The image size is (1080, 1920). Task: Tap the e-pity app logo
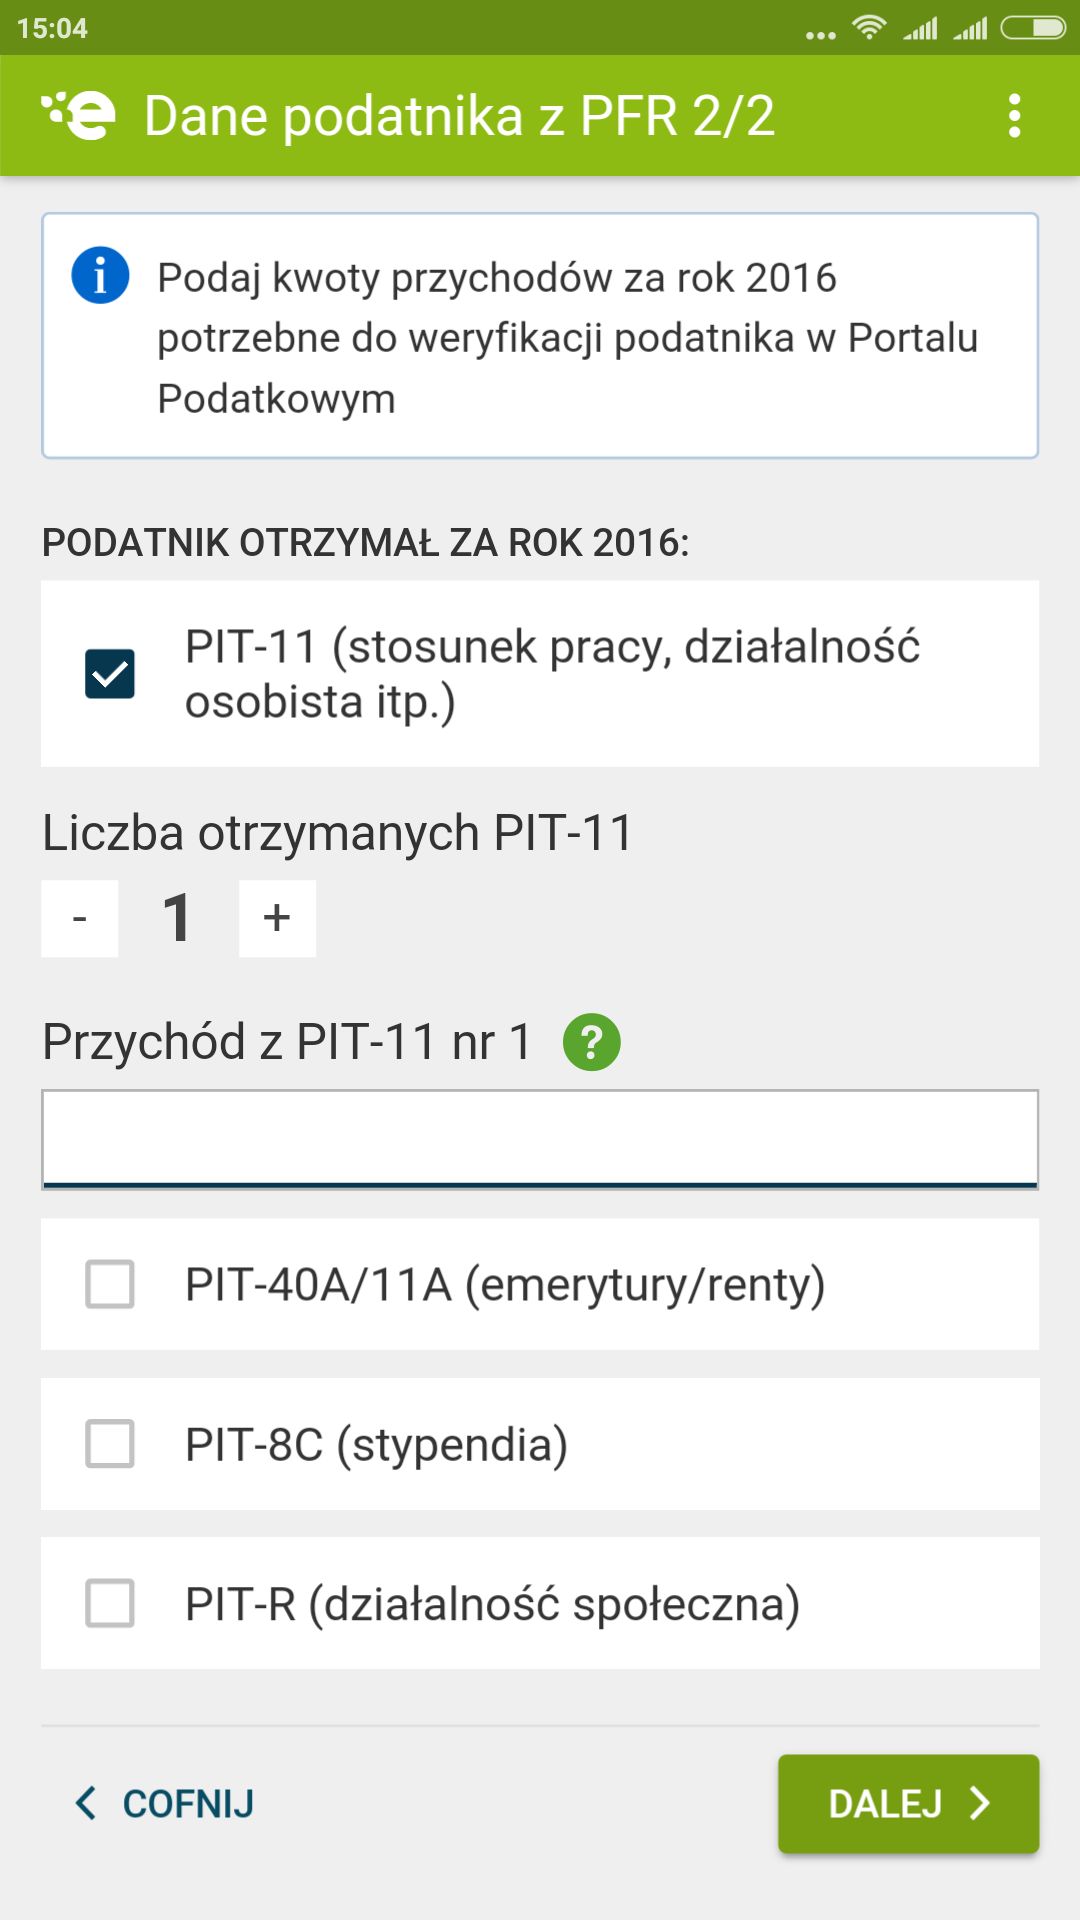(78, 116)
